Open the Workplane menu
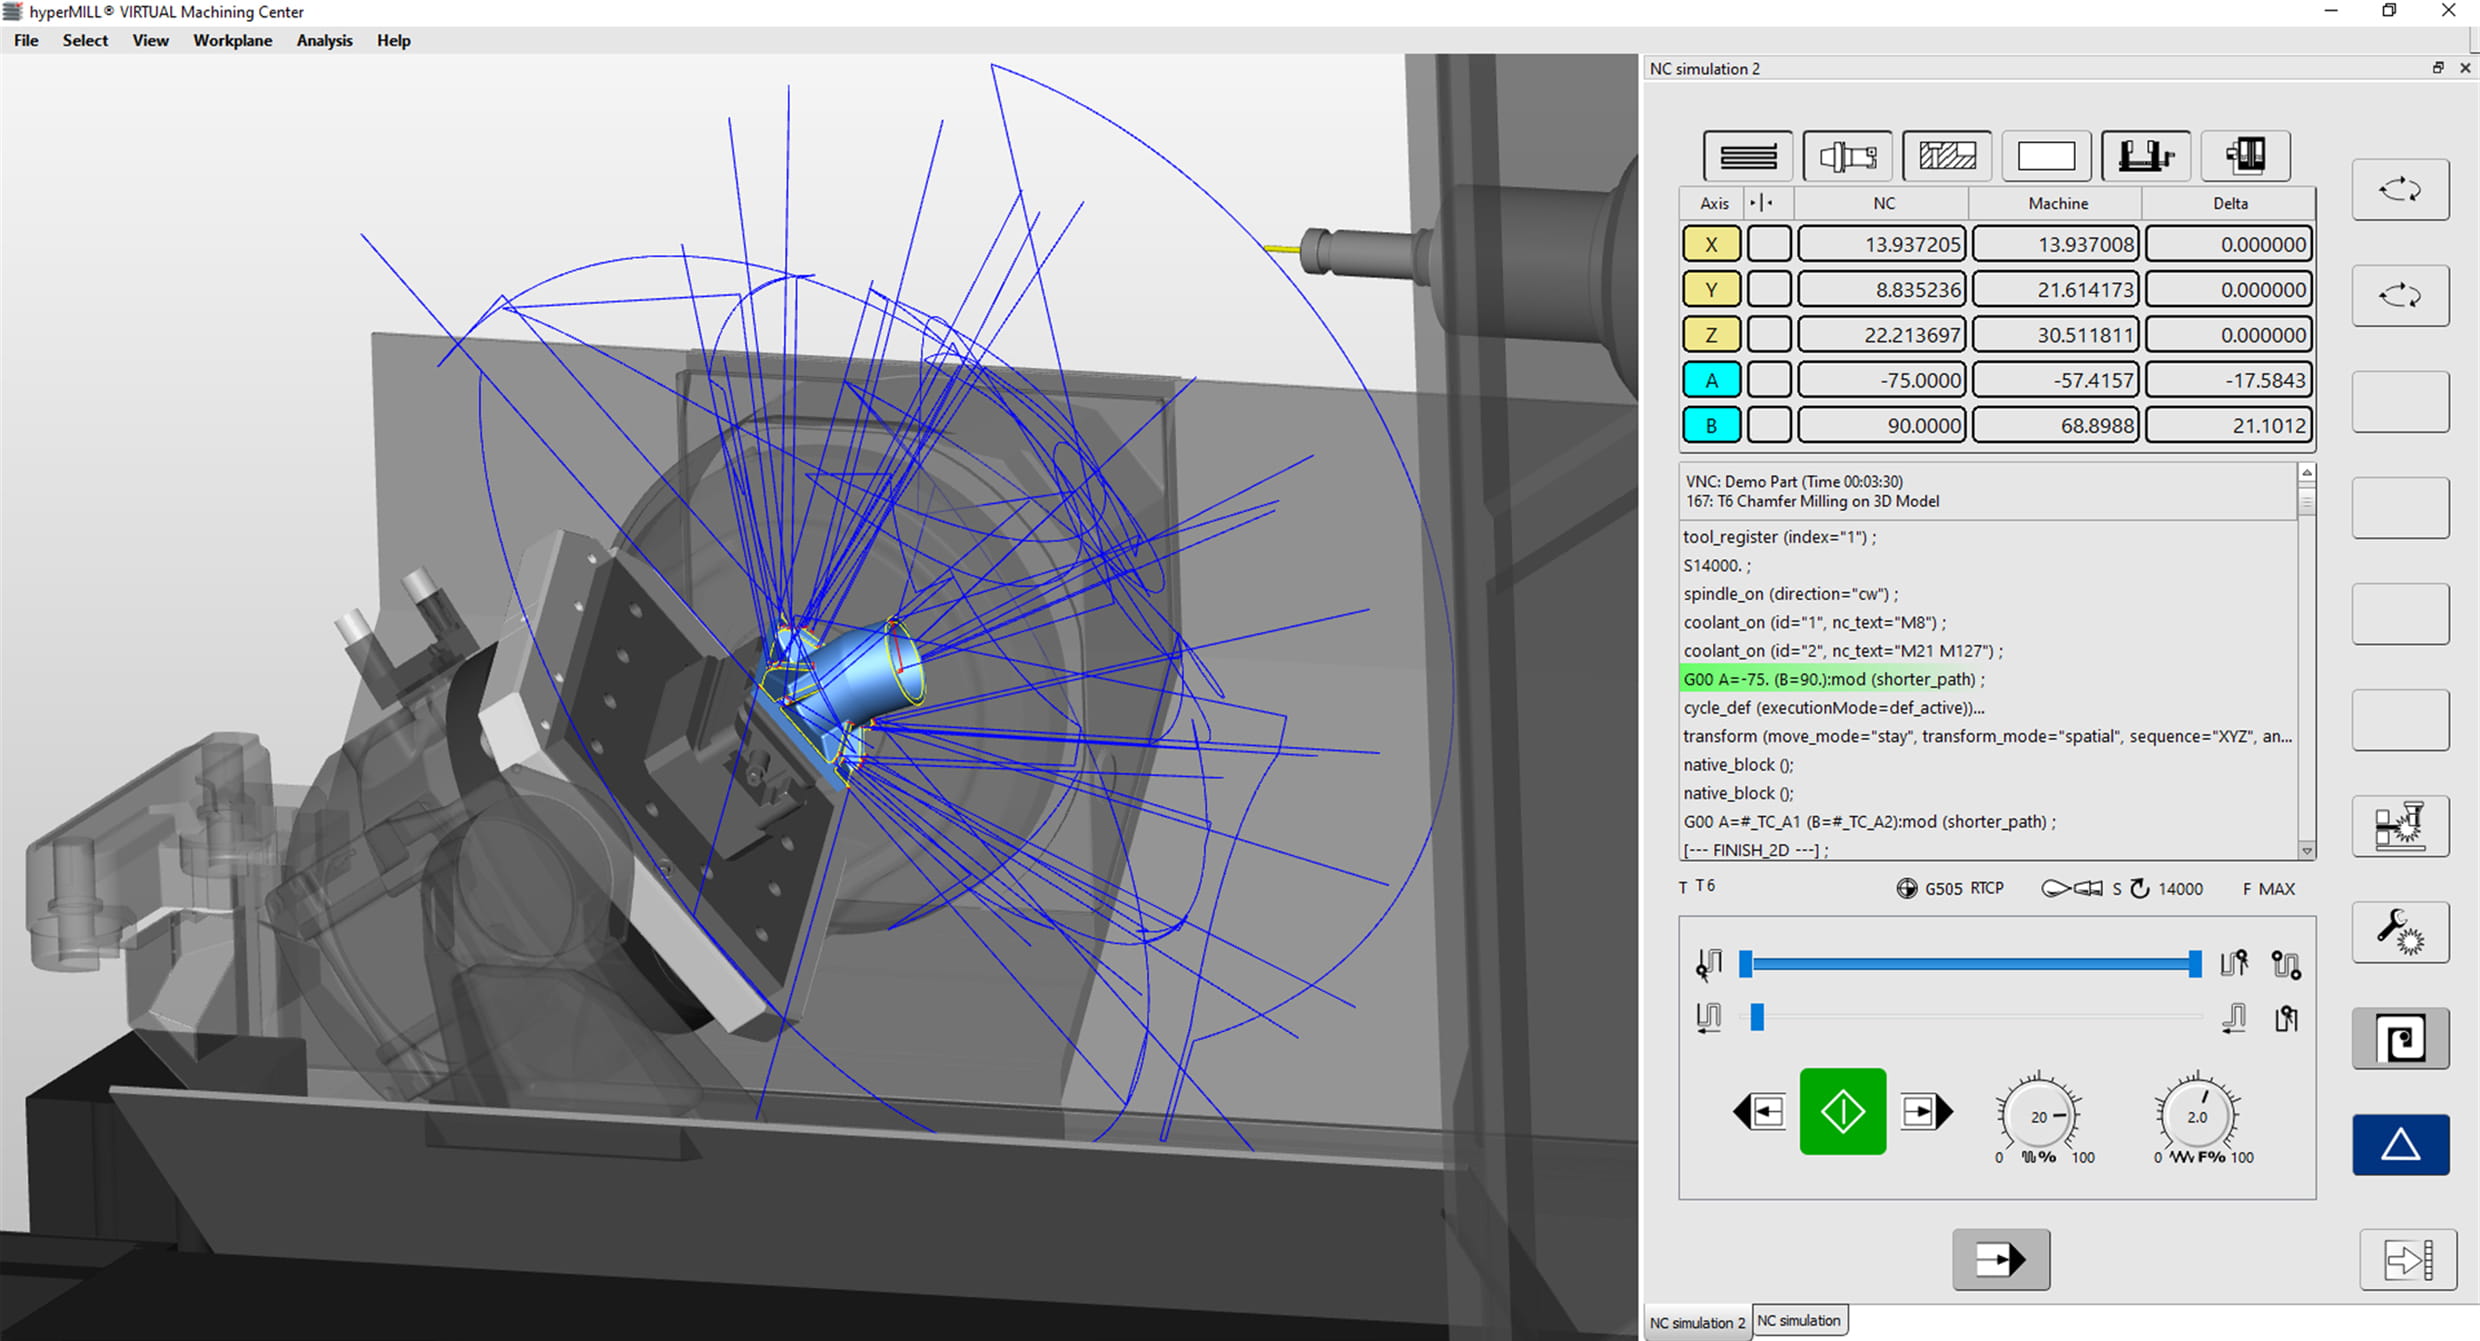The width and height of the screenshot is (2480, 1341). tap(232, 40)
